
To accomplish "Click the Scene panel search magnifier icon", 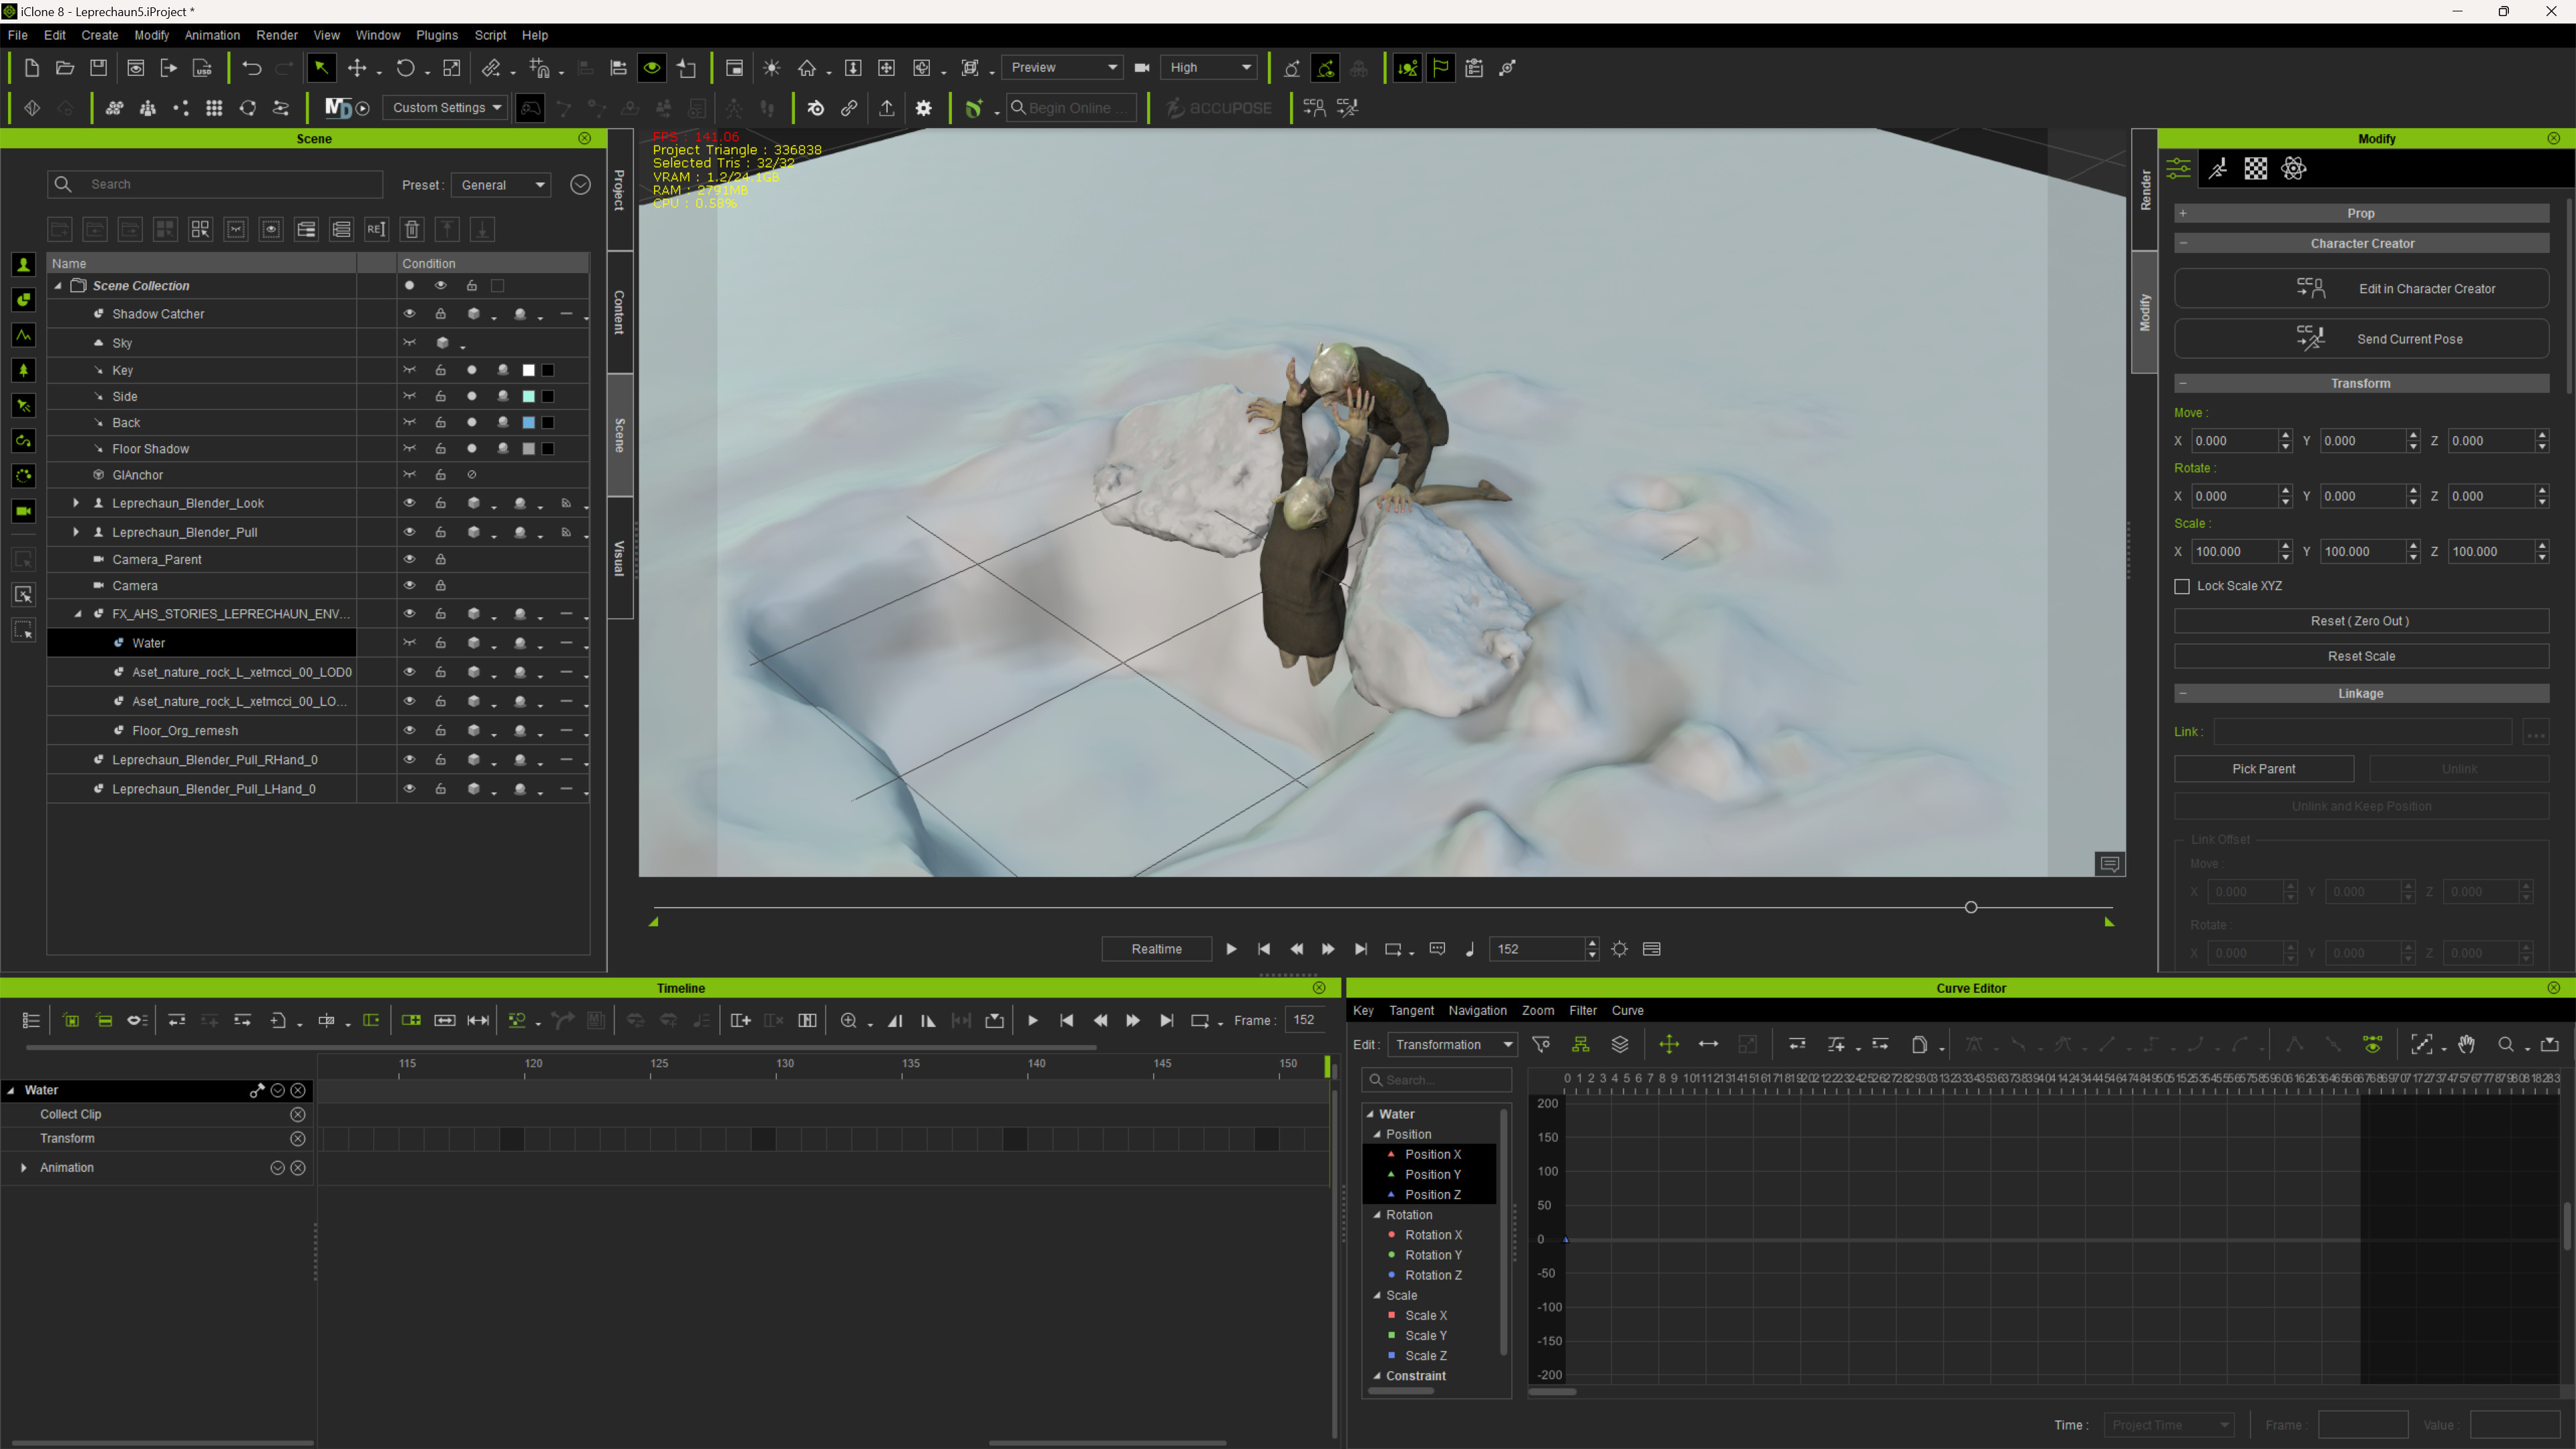I will pyautogui.click(x=63, y=184).
